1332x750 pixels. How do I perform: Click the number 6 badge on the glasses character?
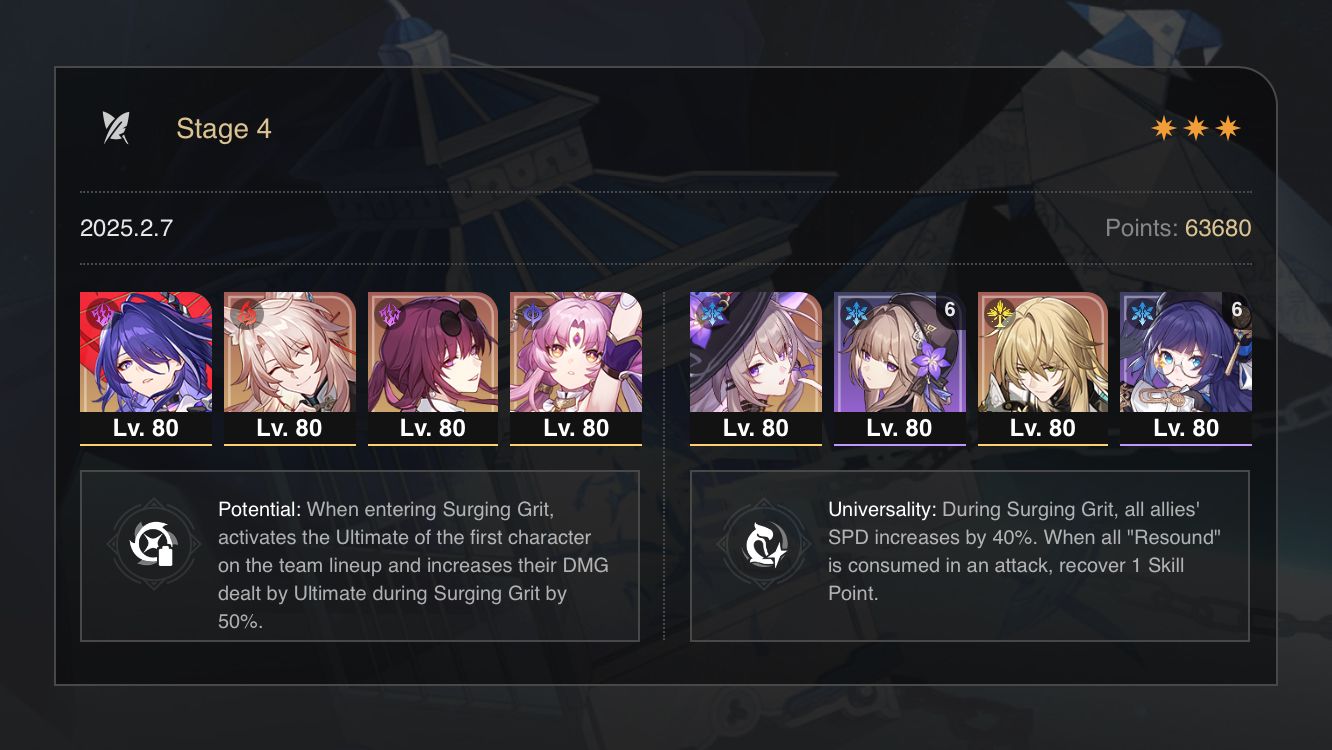pyautogui.click(x=1237, y=310)
